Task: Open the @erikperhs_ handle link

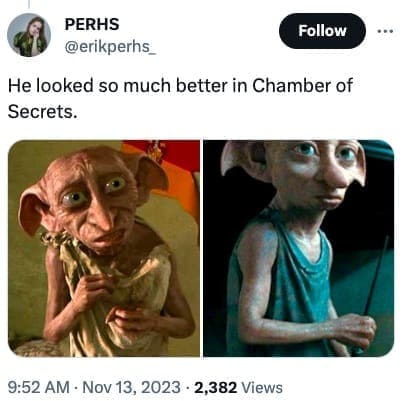Action: click(110, 47)
